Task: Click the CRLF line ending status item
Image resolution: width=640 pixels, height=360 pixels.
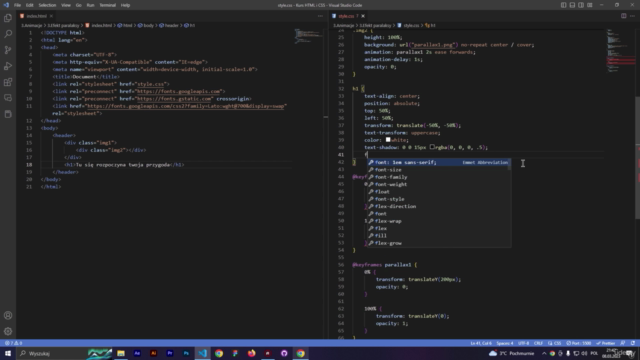Action: click(538, 343)
